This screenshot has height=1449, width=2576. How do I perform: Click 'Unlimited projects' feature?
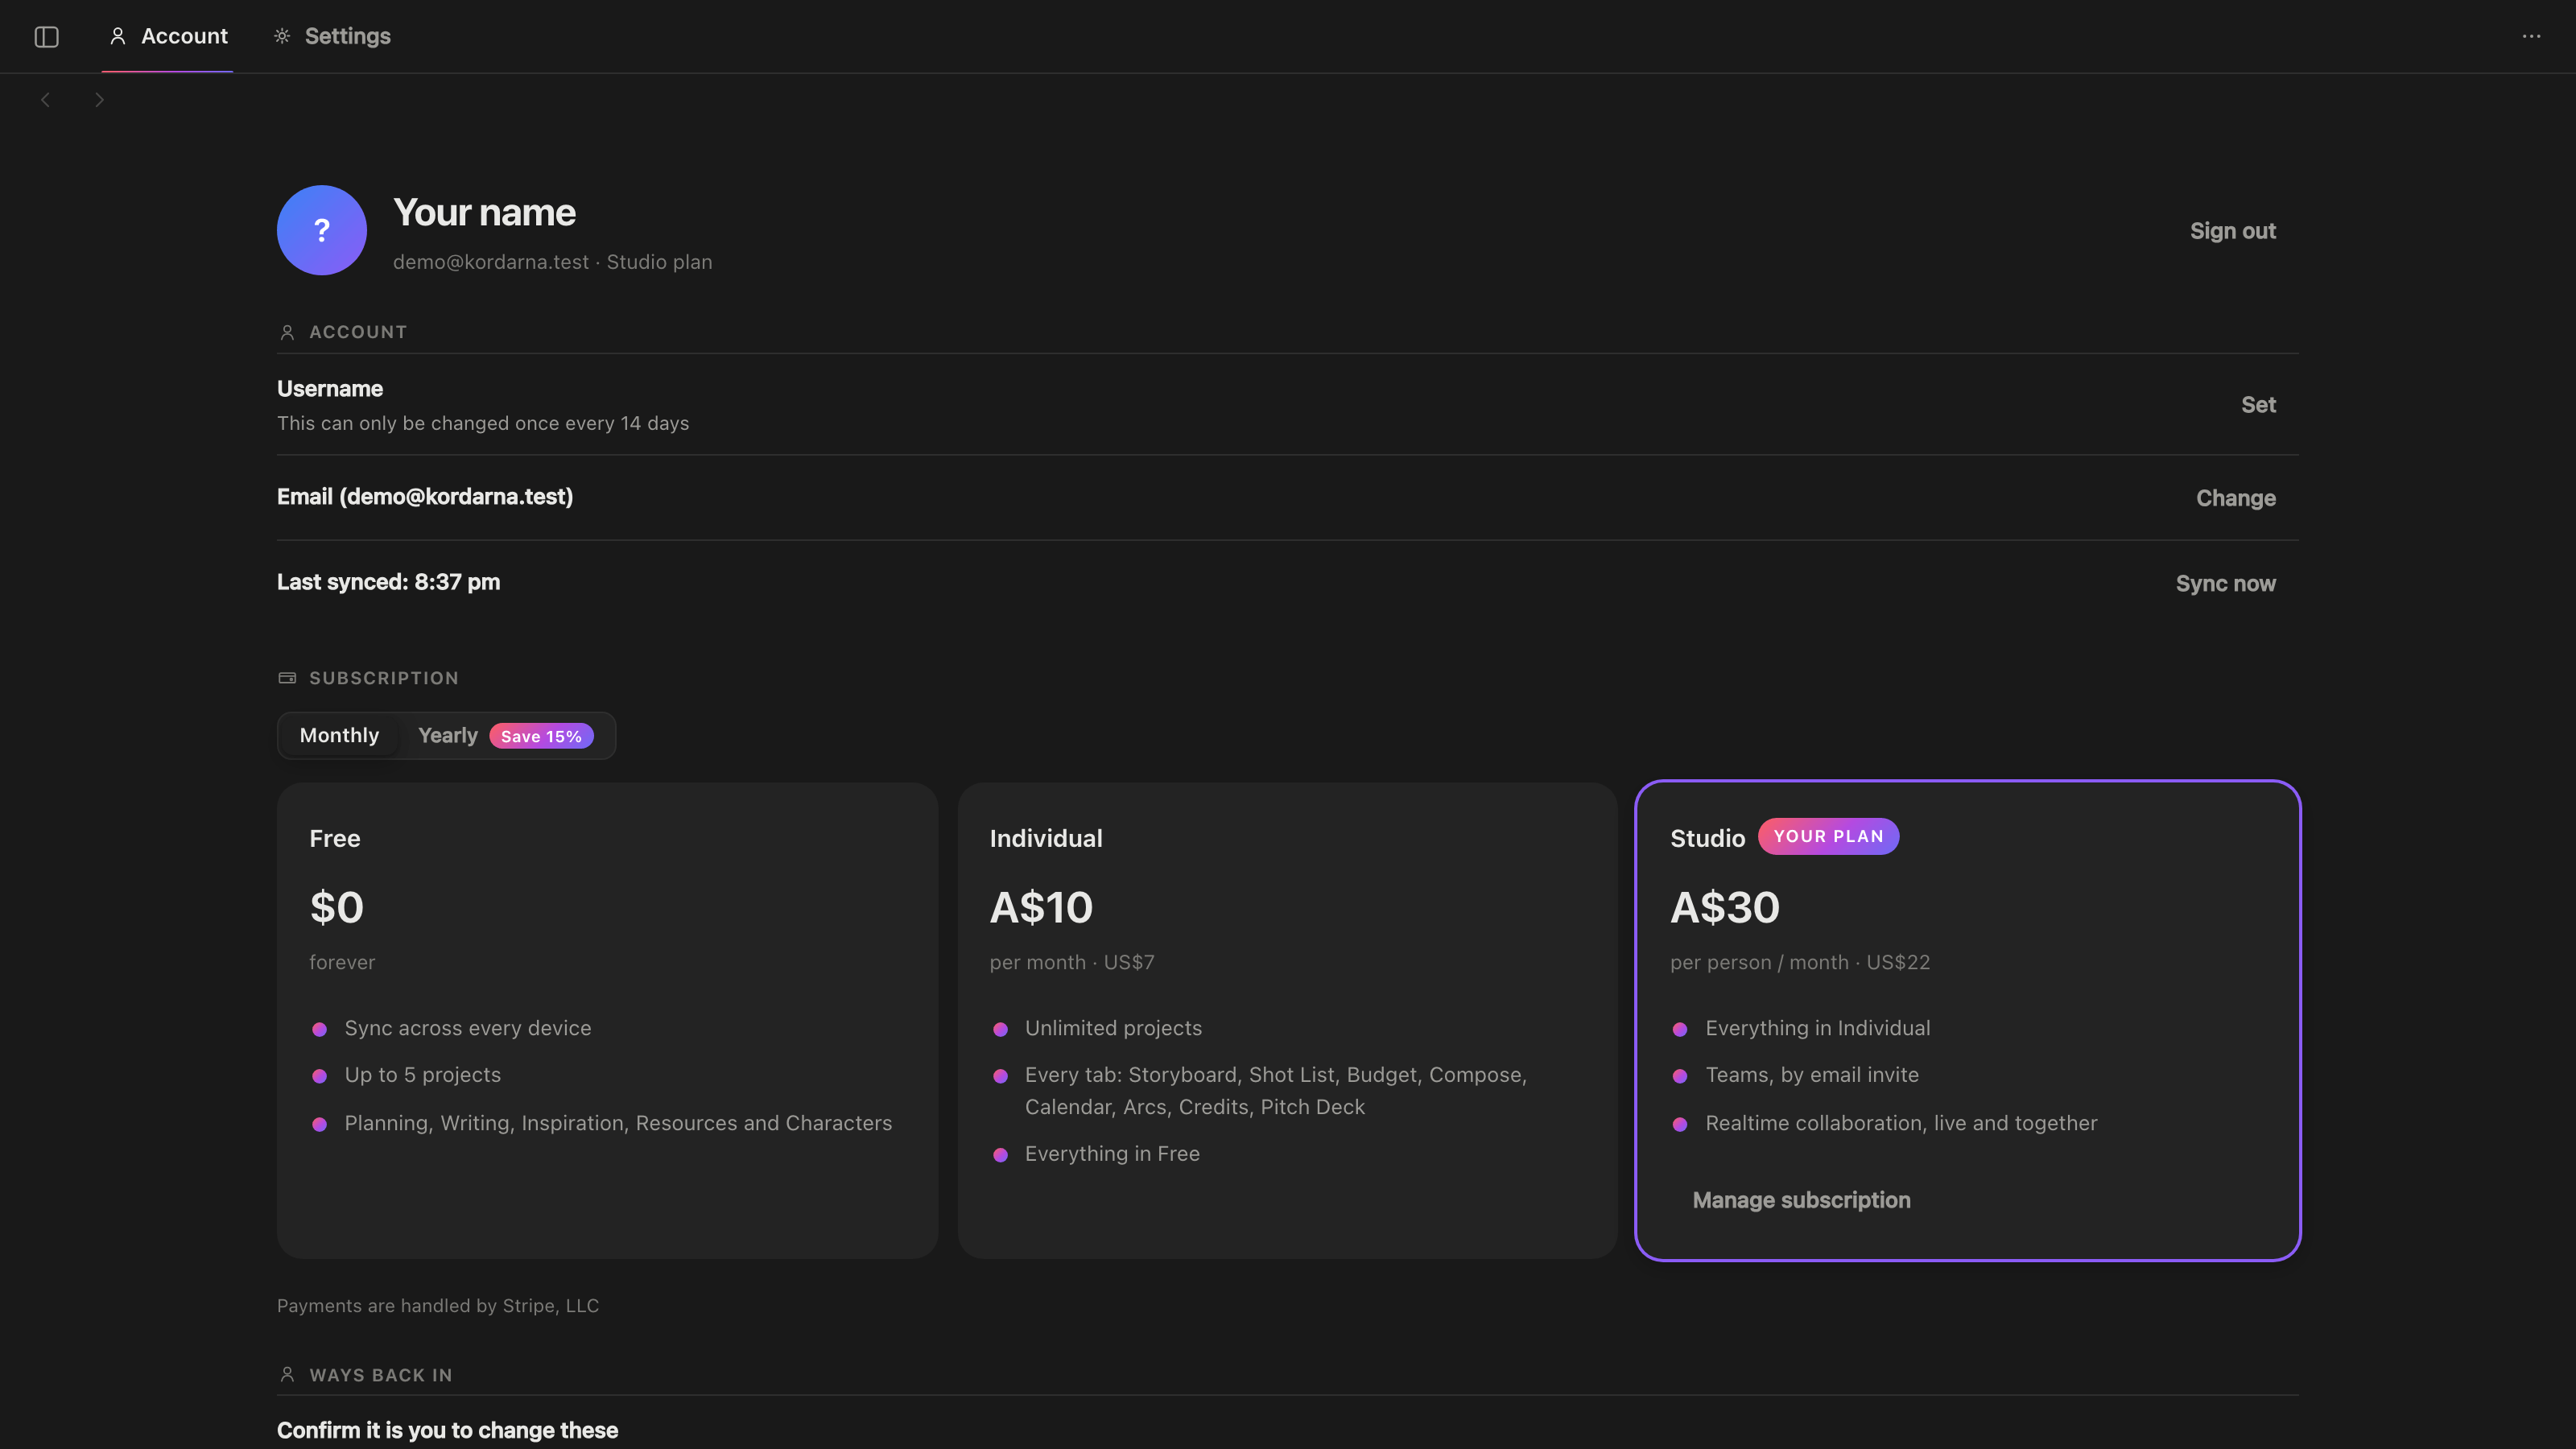tap(1113, 1029)
